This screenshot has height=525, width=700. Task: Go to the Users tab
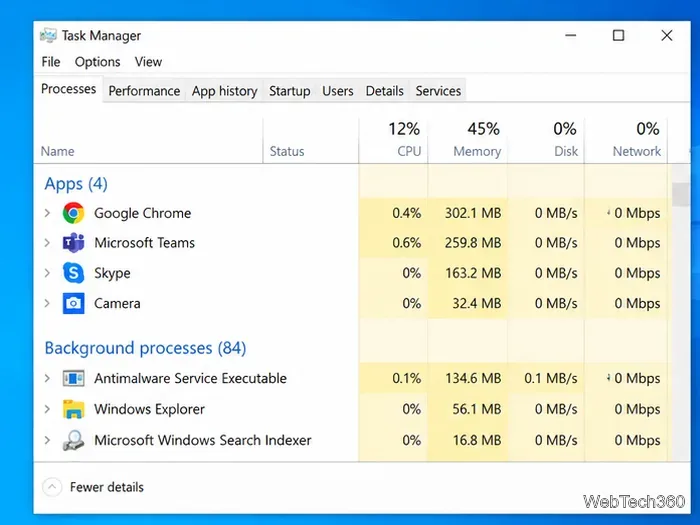click(x=338, y=91)
